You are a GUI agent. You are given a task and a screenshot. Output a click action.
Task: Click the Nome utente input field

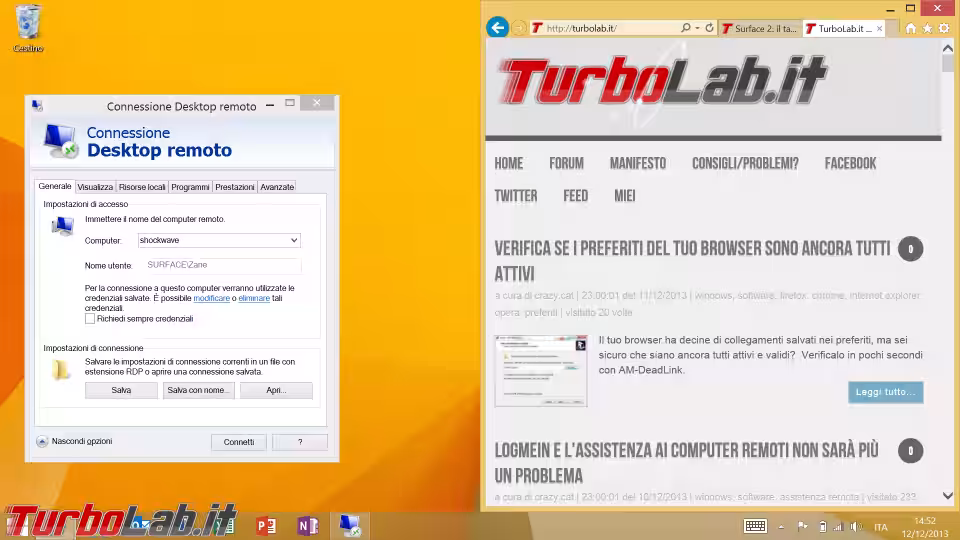click(220, 266)
